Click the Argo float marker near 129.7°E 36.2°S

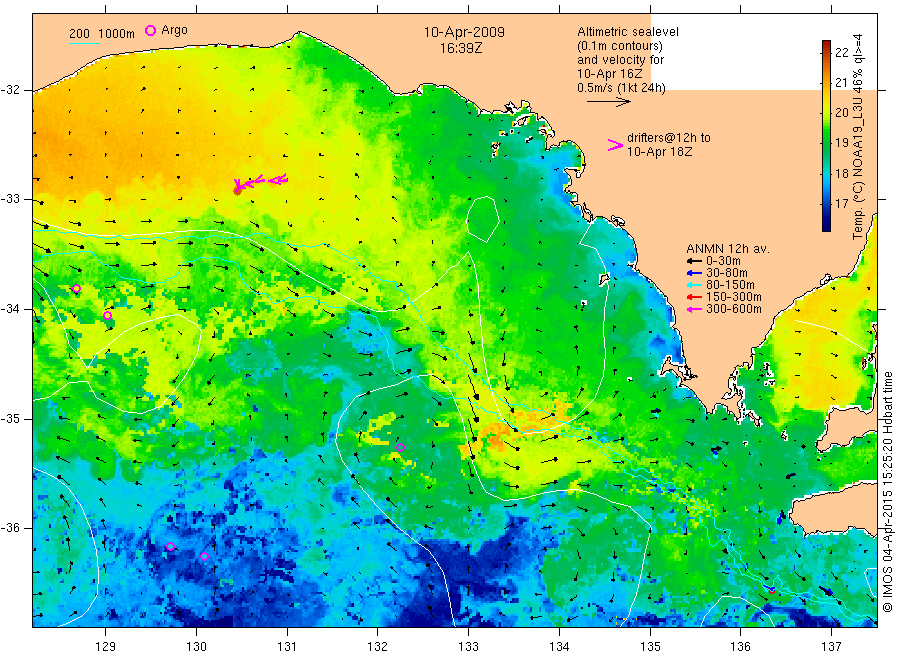(170, 546)
